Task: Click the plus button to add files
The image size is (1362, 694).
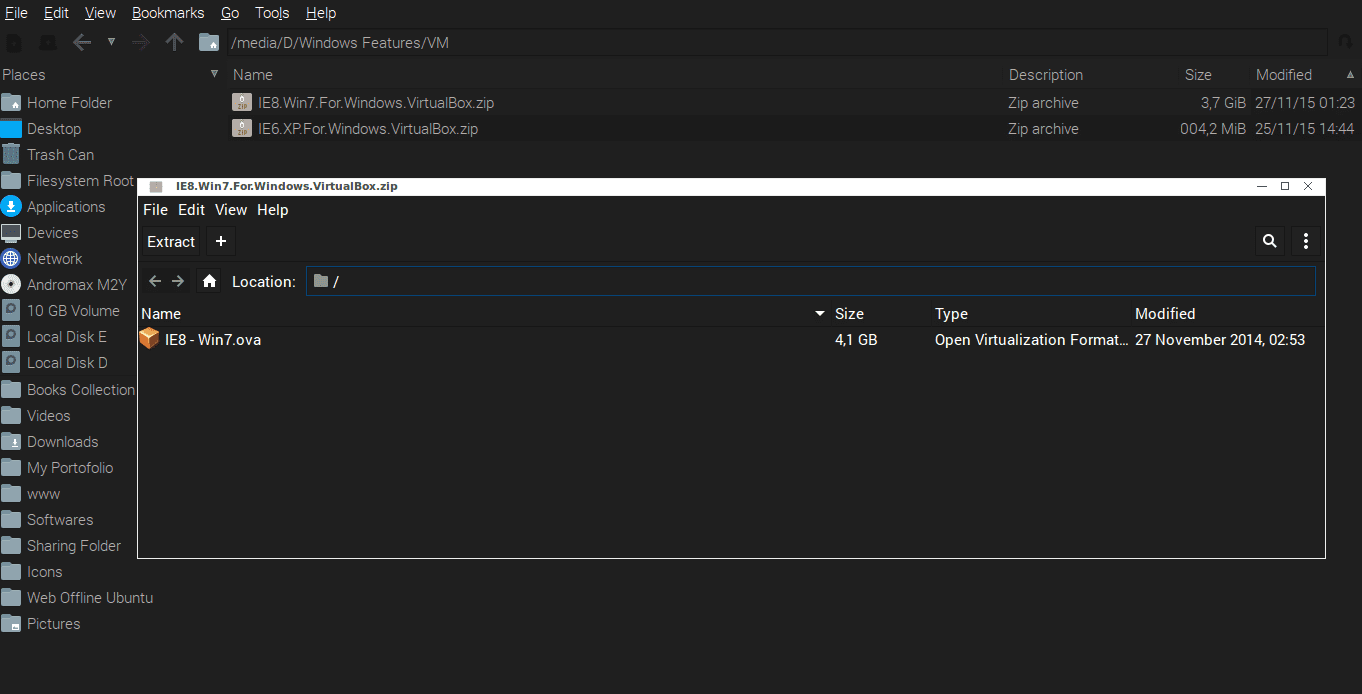Action: pos(221,241)
